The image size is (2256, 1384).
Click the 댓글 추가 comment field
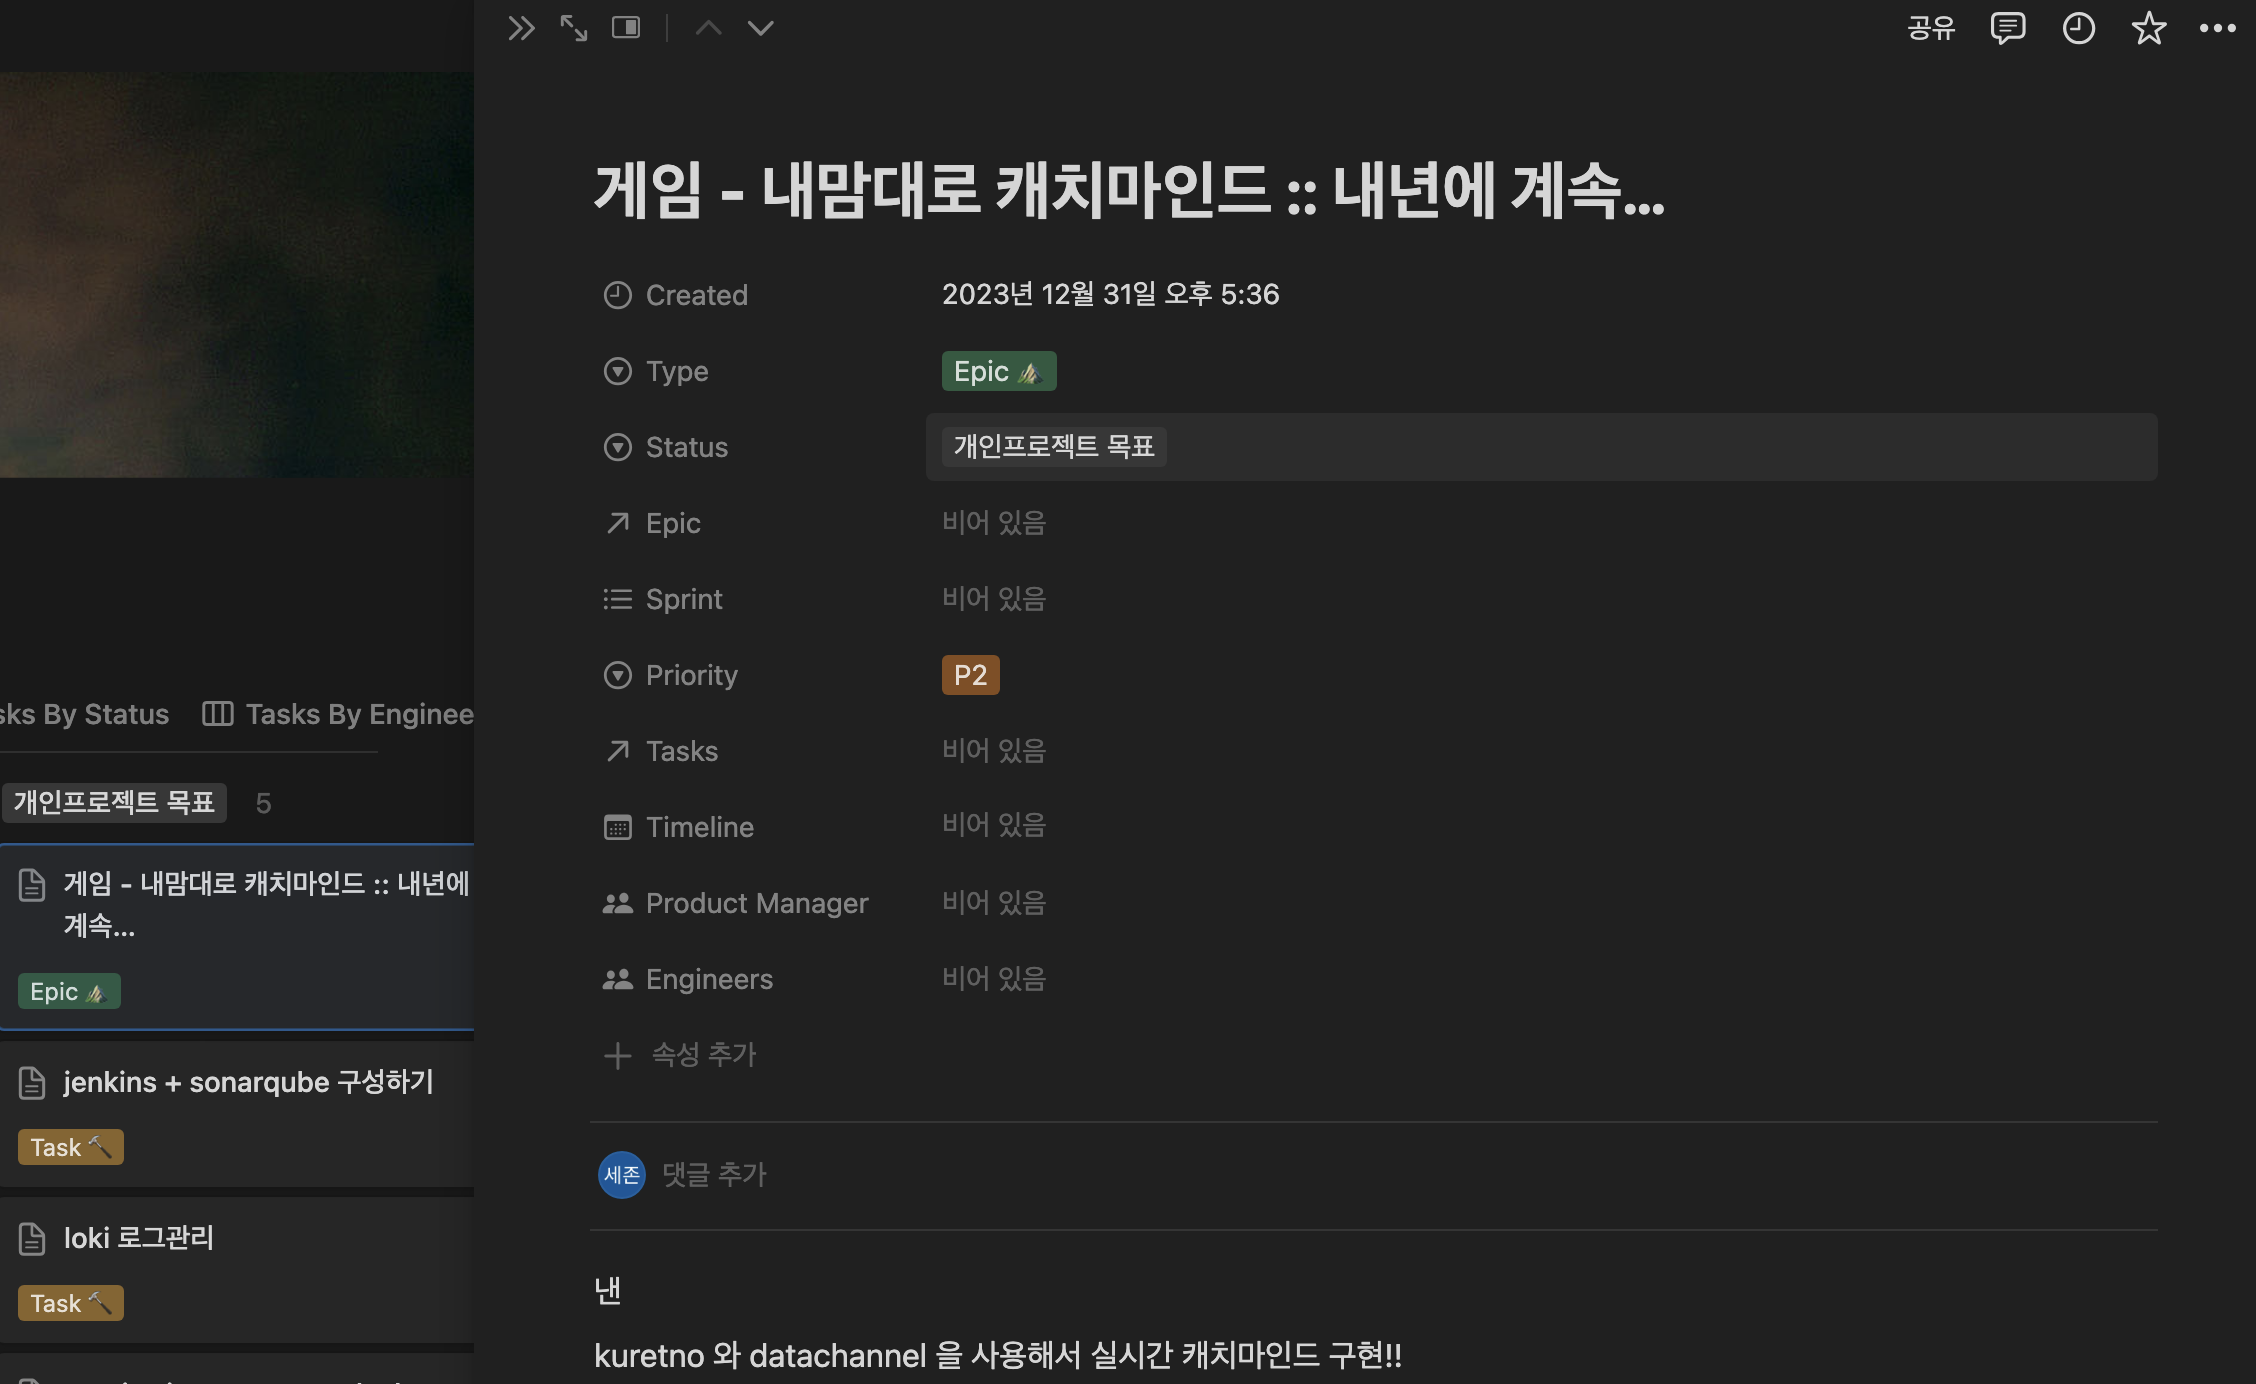(x=714, y=1174)
